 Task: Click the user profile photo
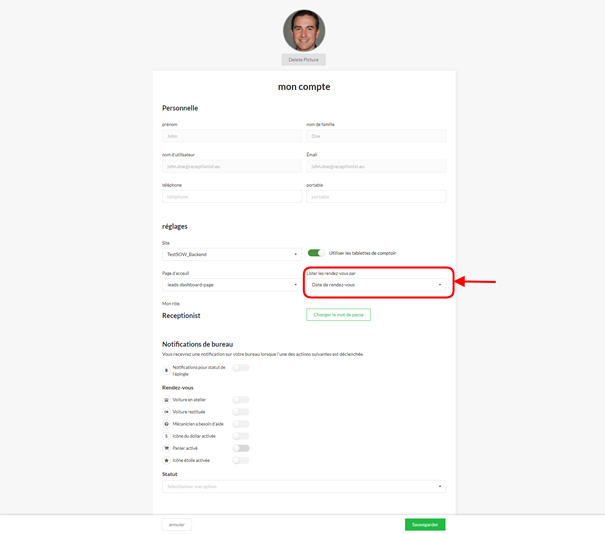pyautogui.click(x=304, y=31)
